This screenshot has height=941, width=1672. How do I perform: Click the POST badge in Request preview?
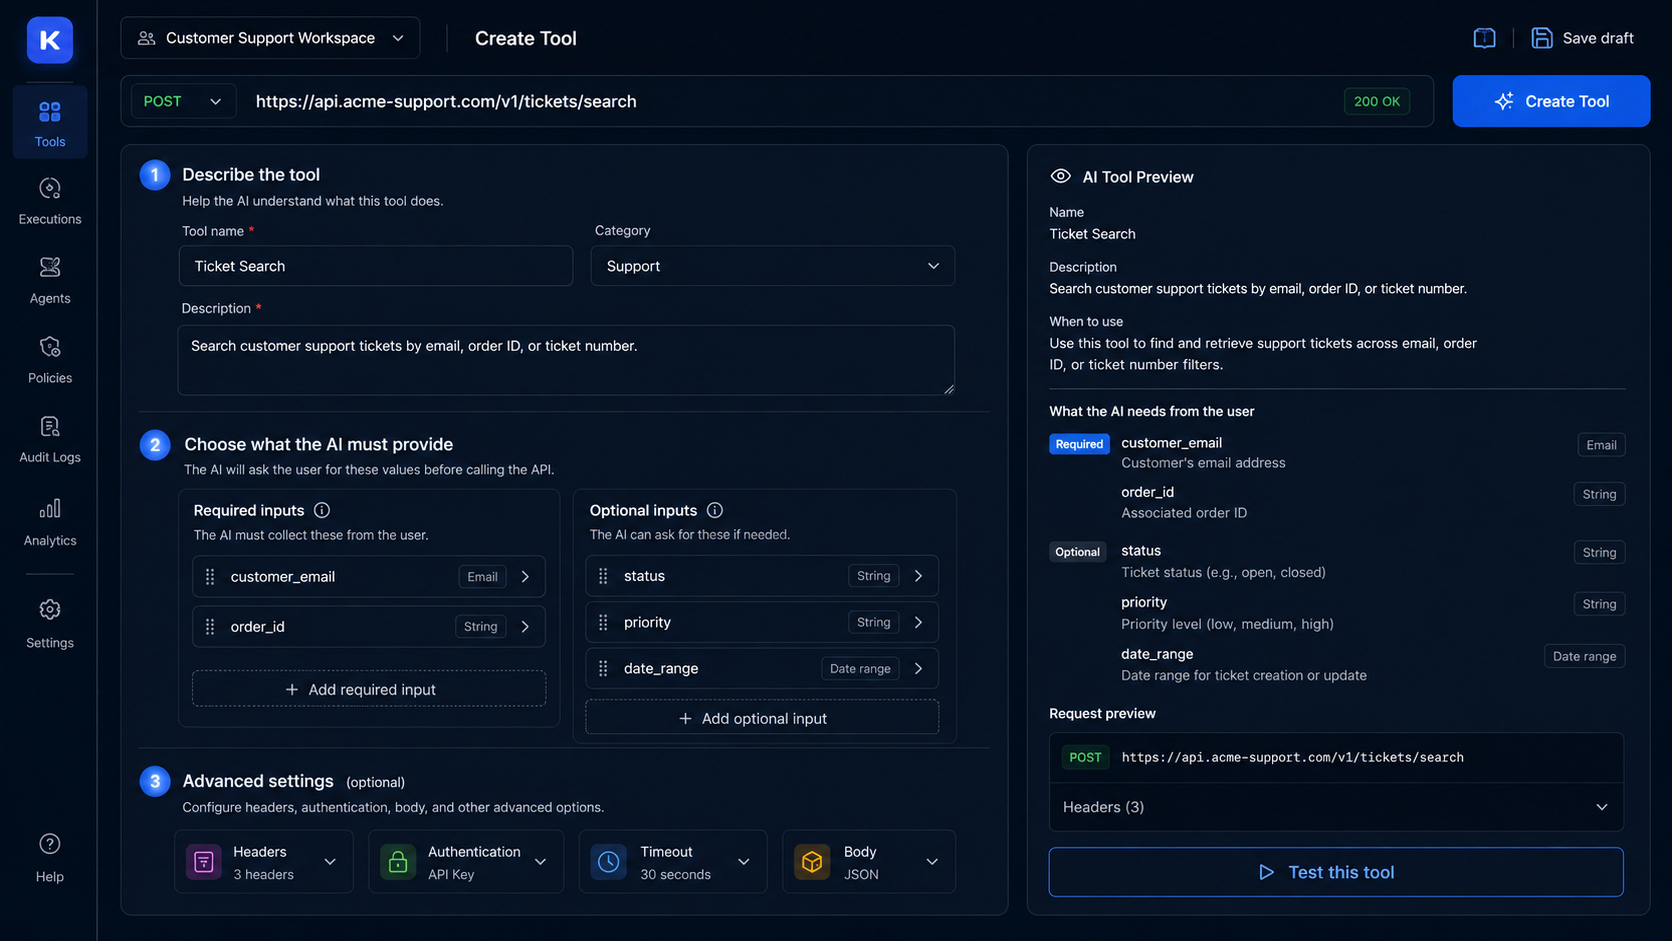(1085, 757)
